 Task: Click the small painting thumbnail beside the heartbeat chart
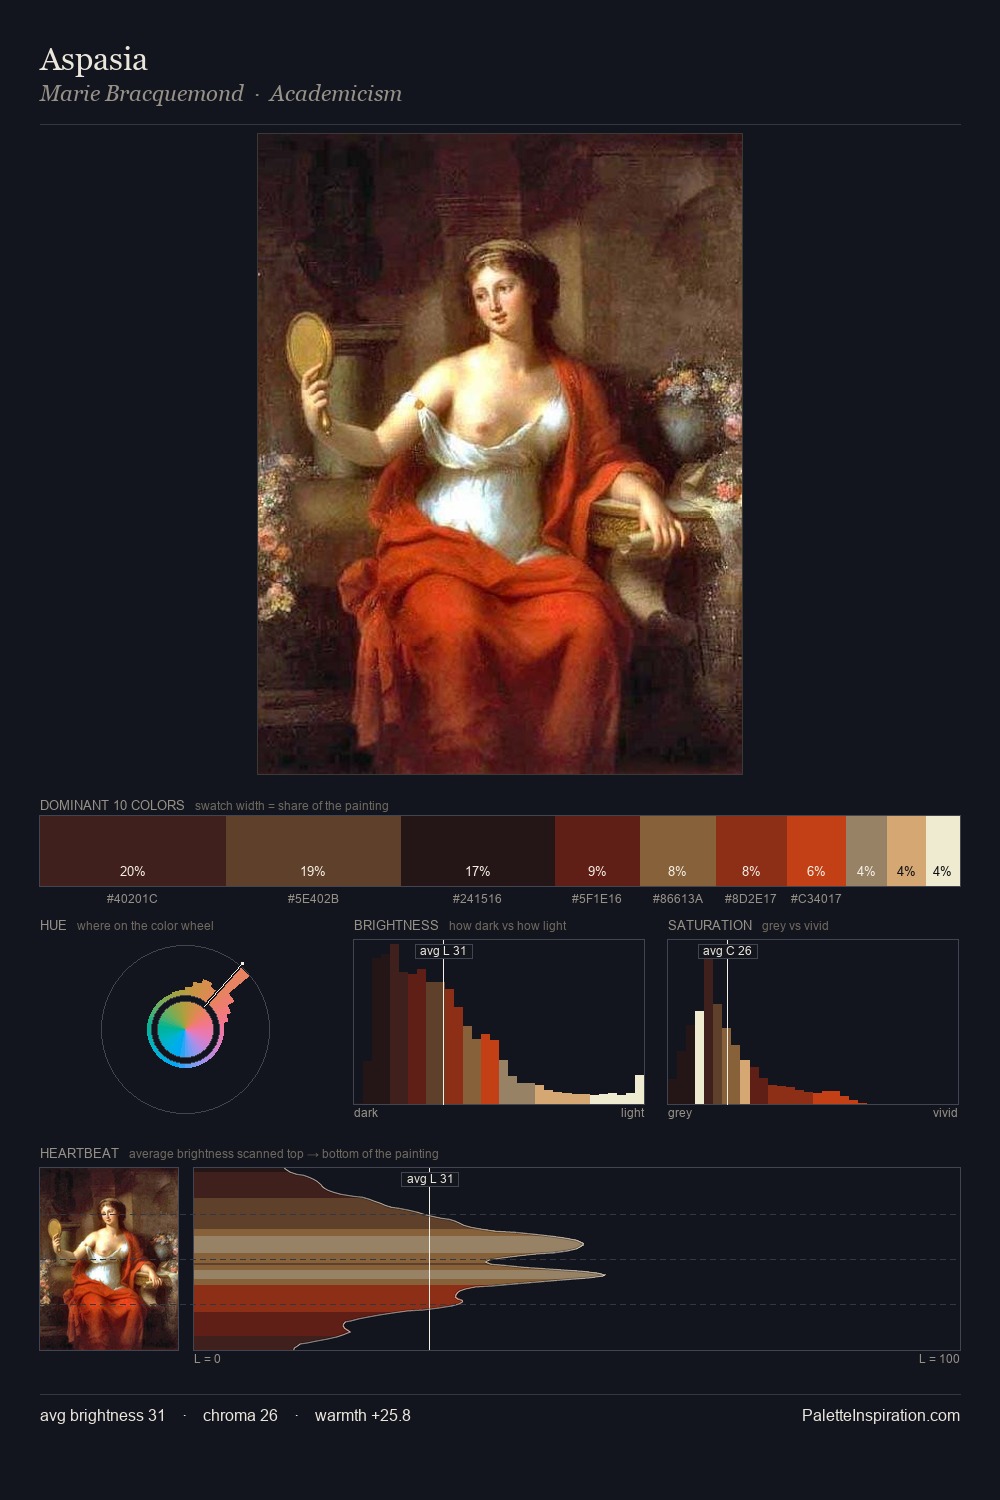109,1259
